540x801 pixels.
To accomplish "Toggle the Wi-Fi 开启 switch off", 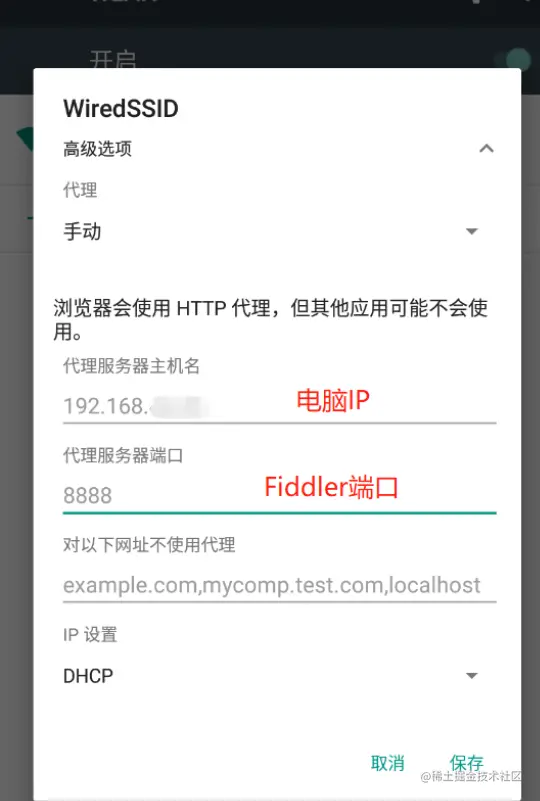I will (x=513, y=59).
